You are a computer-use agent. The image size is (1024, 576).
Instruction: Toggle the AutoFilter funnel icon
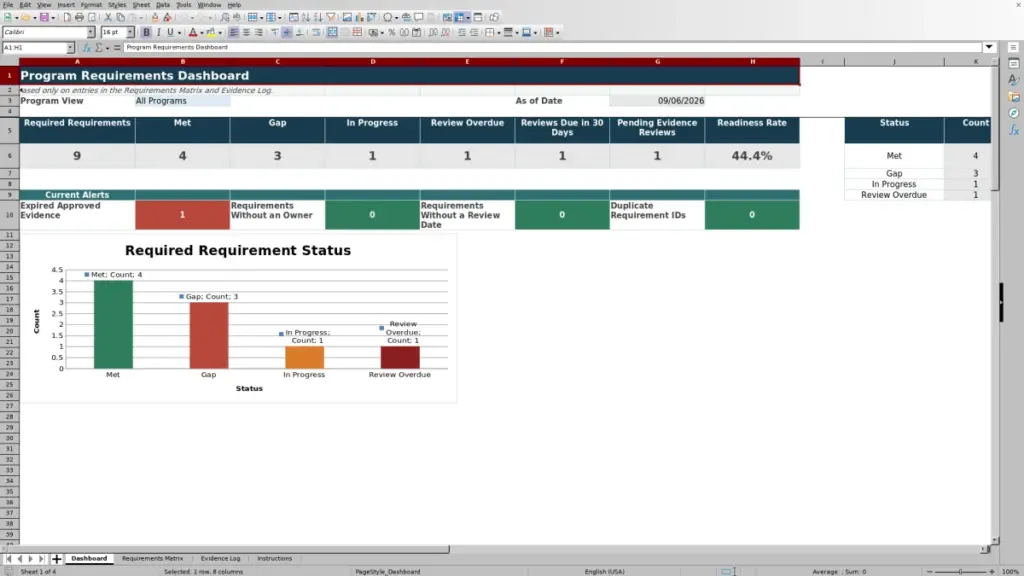330,17
